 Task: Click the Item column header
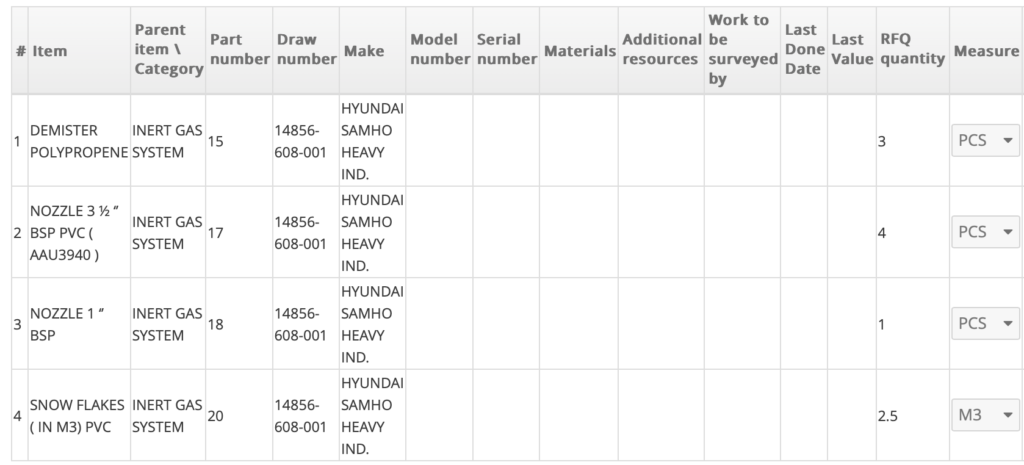[x=49, y=50]
